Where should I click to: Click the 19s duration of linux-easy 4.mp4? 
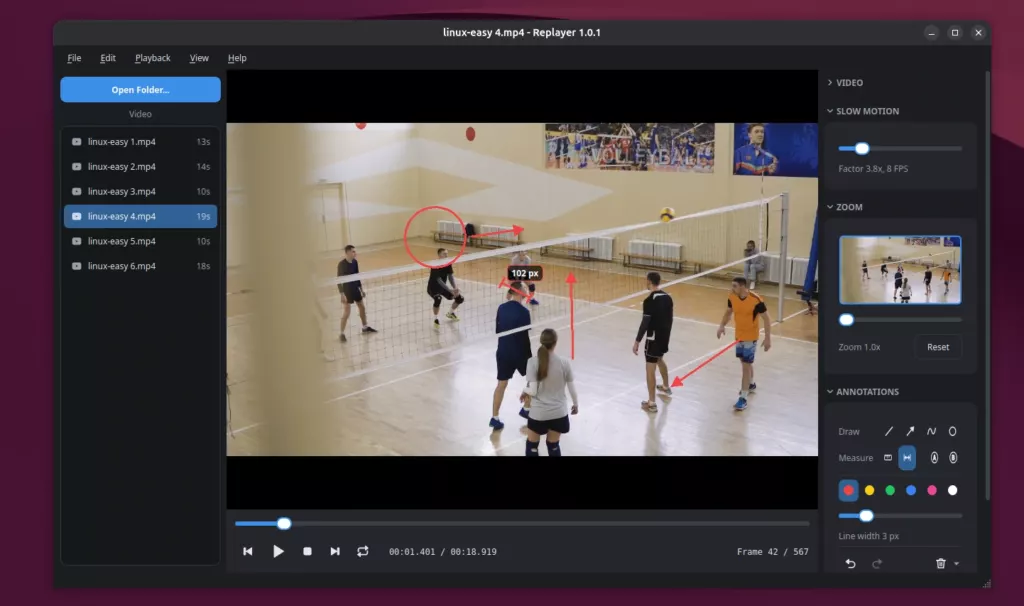pyautogui.click(x=203, y=216)
